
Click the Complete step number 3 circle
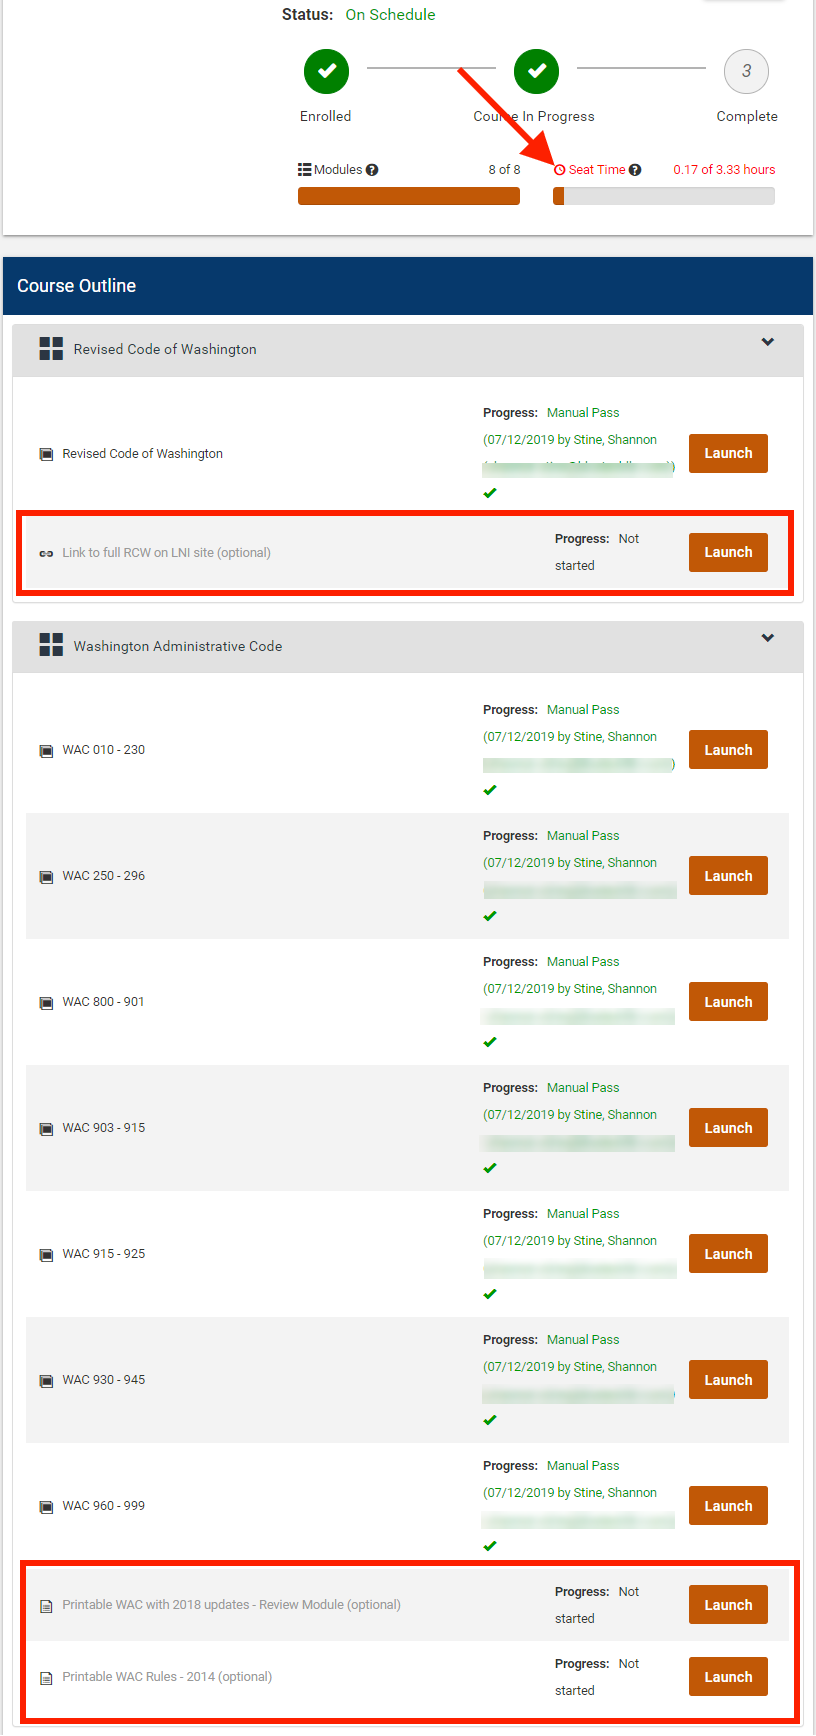[x=746, y=71]
